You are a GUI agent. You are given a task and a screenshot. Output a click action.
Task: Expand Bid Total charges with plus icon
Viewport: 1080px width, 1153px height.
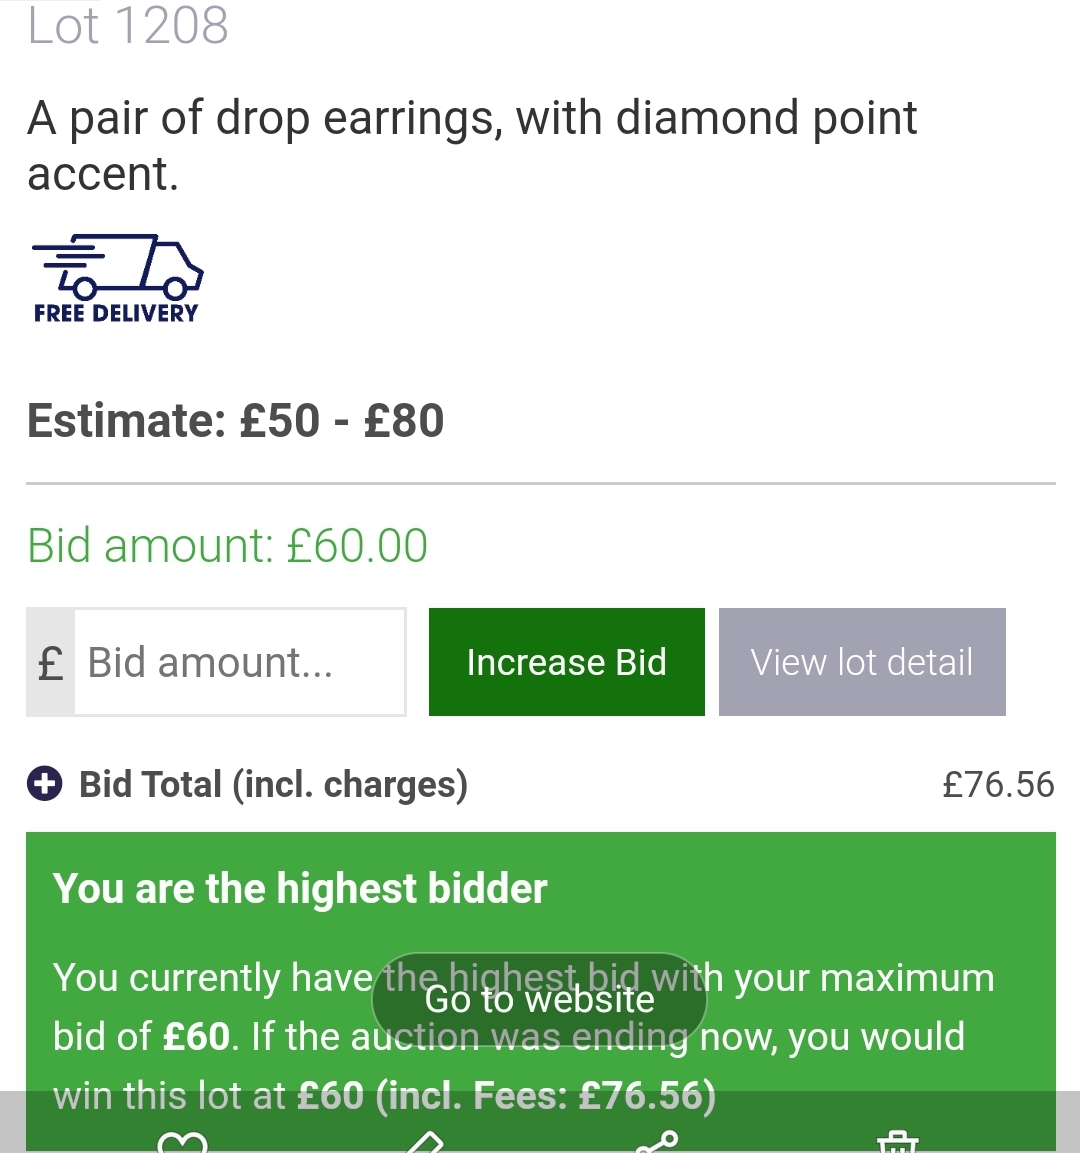click(44, 785)
